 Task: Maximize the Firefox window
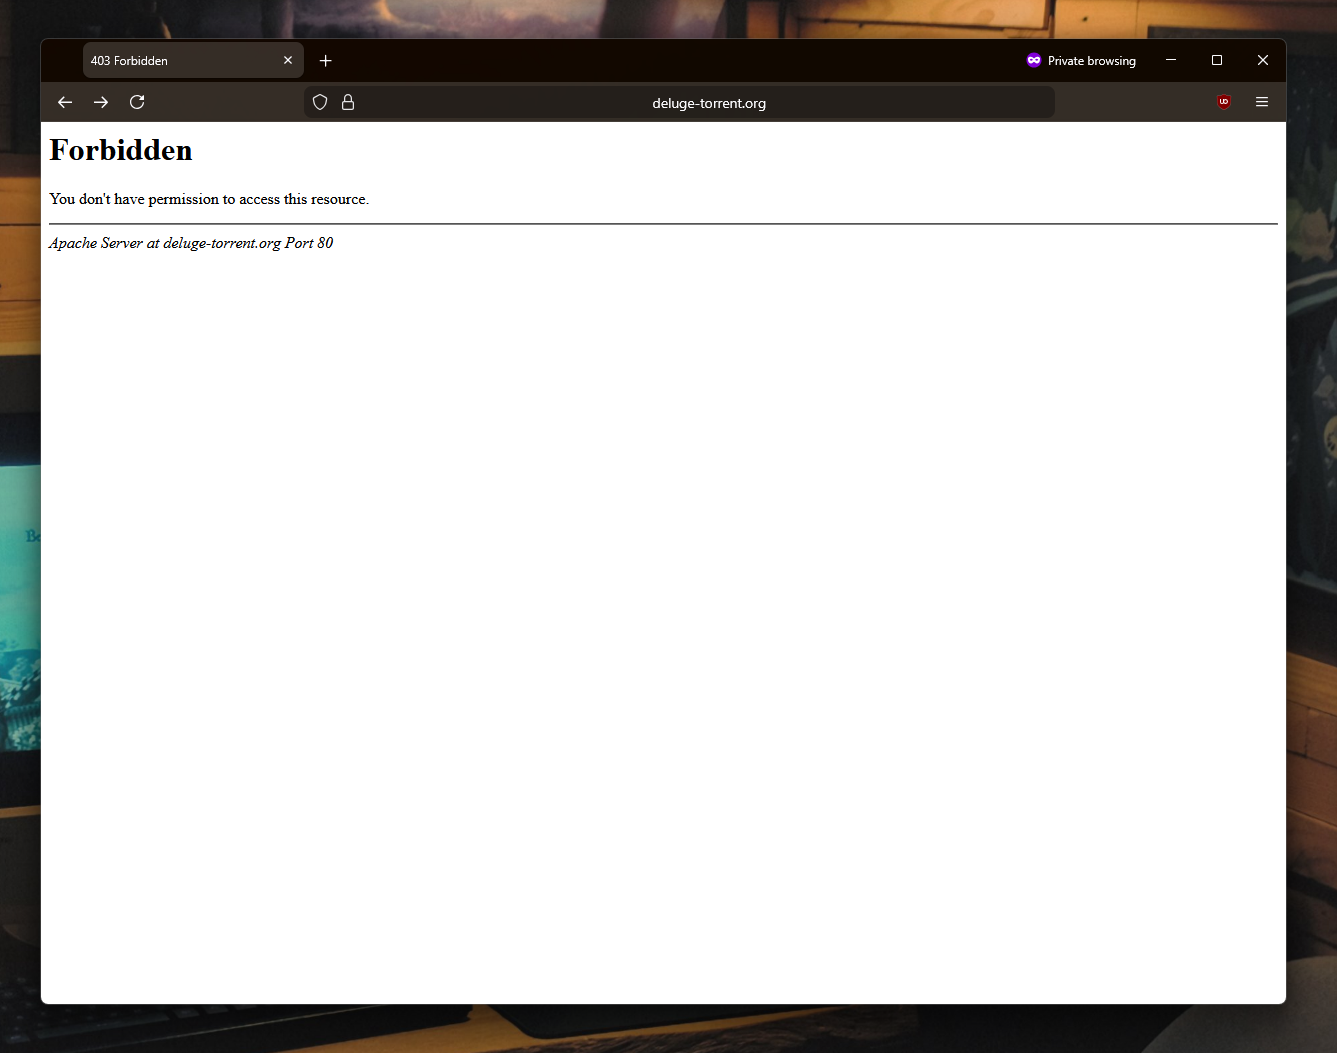[1217, 60]
